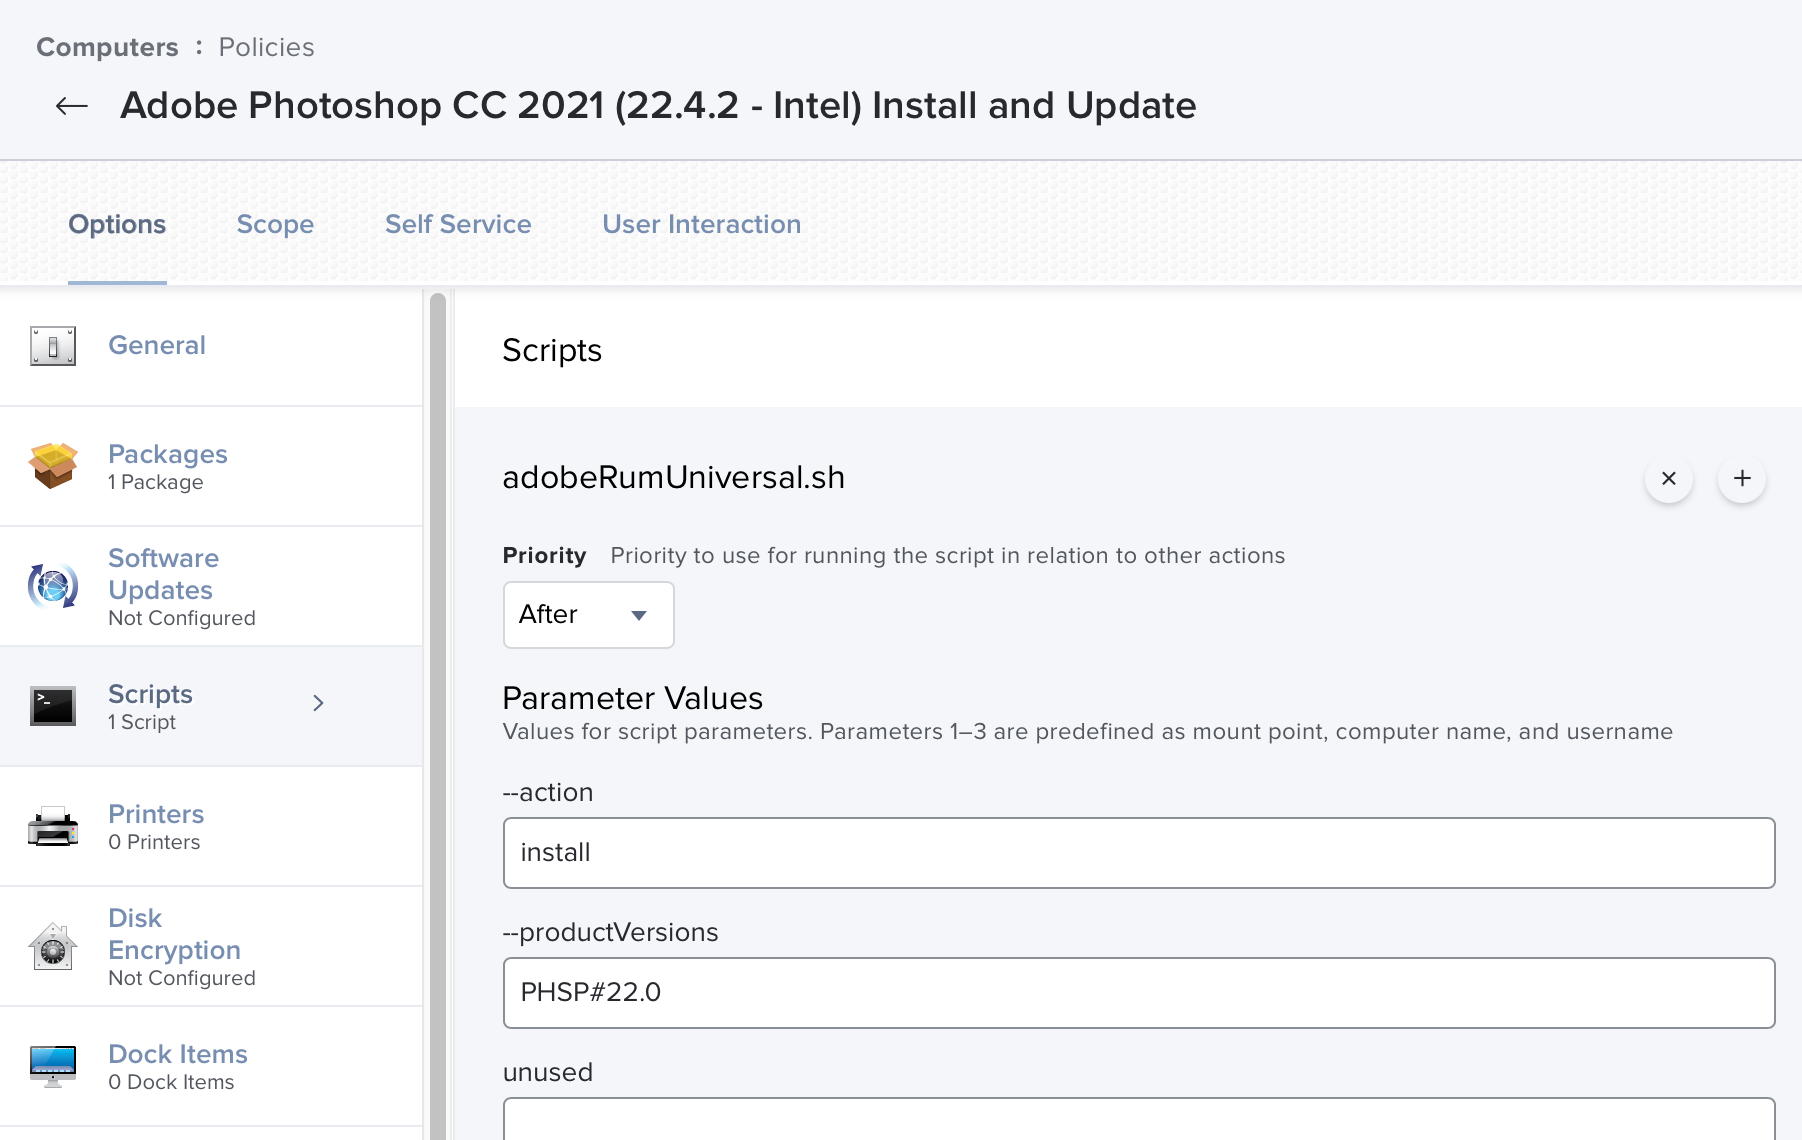Click the Software Updates globe icon

pos(53,586)
